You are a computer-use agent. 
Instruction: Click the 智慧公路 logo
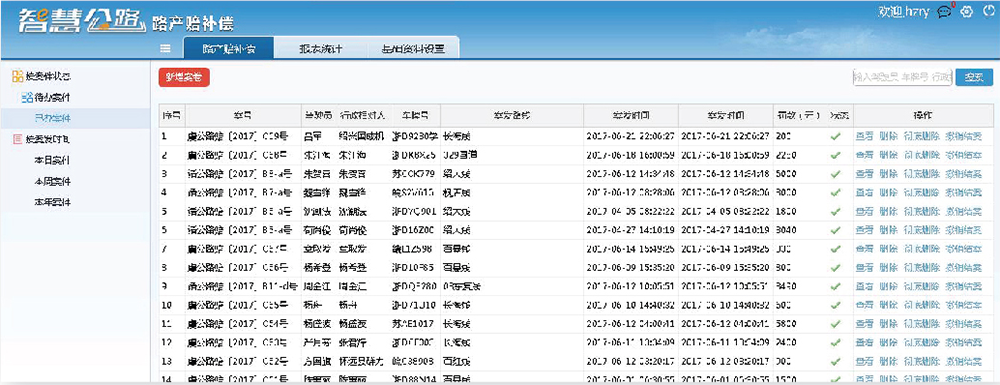tap(81, 20)
